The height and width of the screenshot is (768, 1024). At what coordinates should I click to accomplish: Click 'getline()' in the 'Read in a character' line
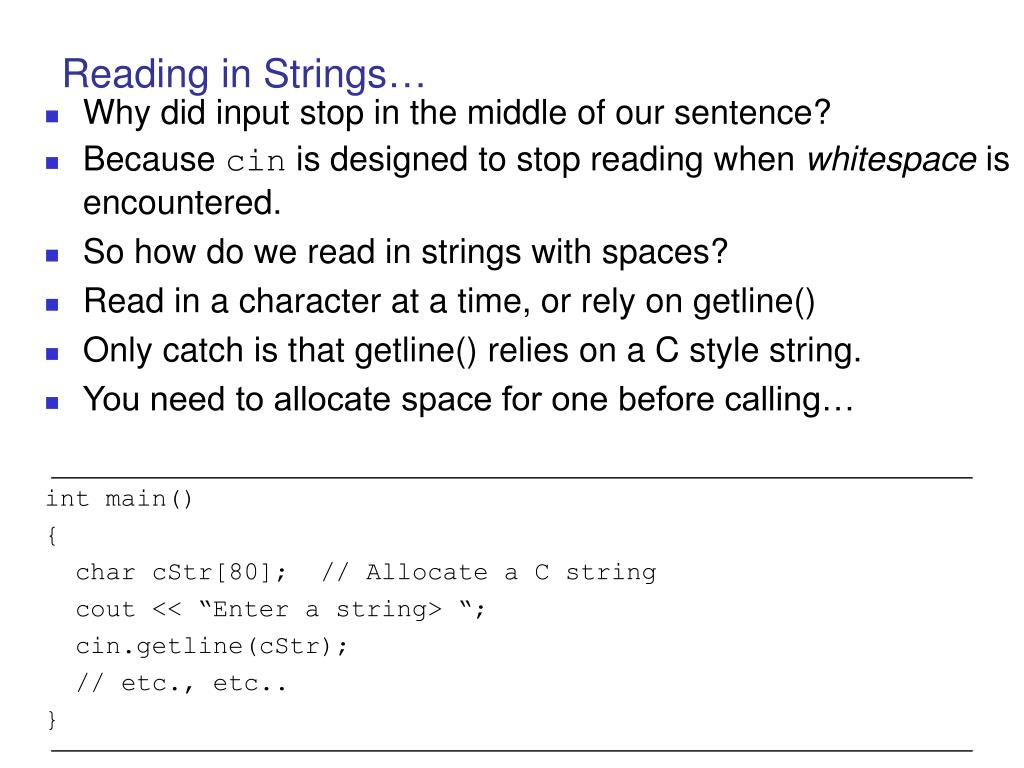pos(754,302)
